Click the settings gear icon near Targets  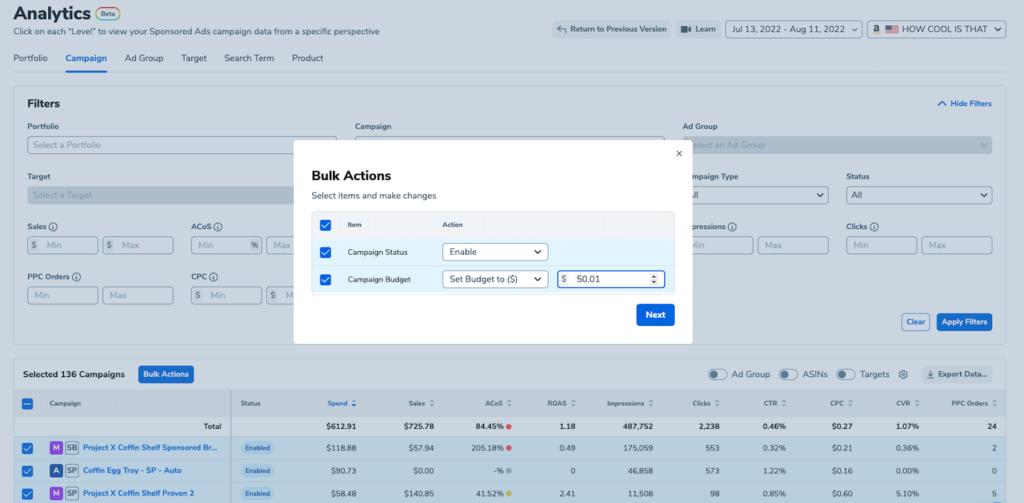point(902,374)
